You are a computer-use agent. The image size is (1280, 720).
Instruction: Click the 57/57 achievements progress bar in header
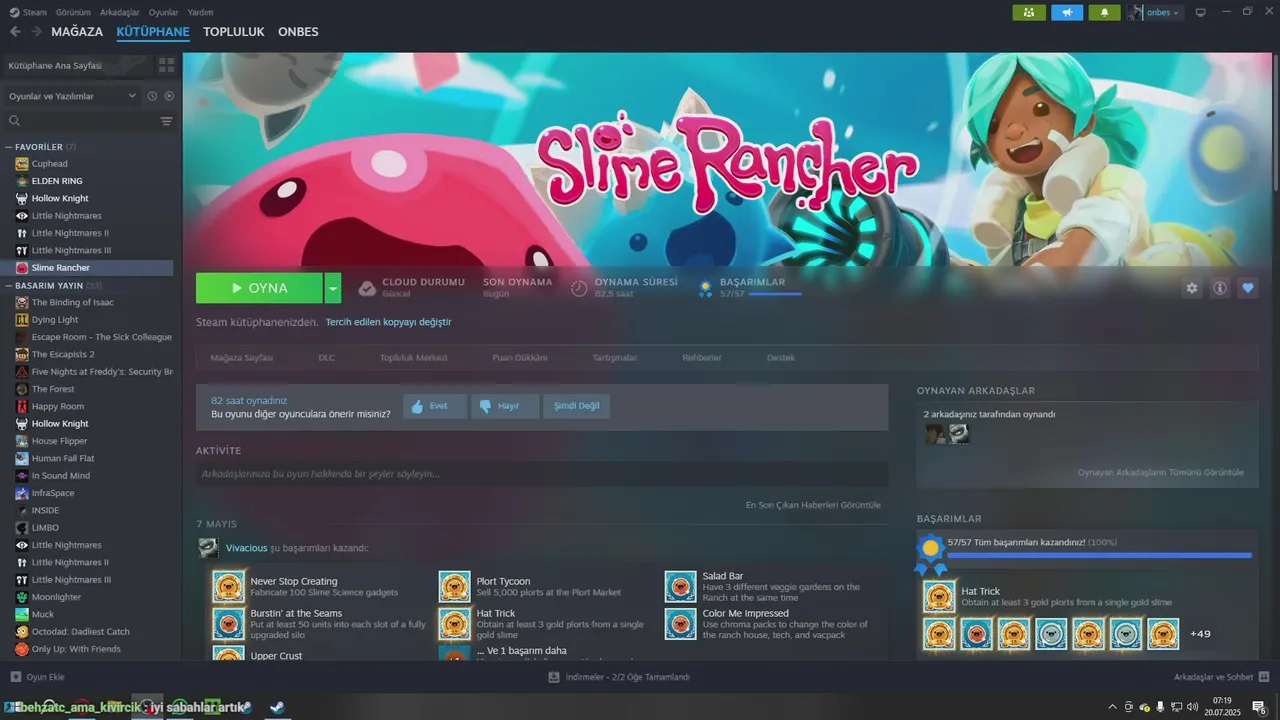775,294
